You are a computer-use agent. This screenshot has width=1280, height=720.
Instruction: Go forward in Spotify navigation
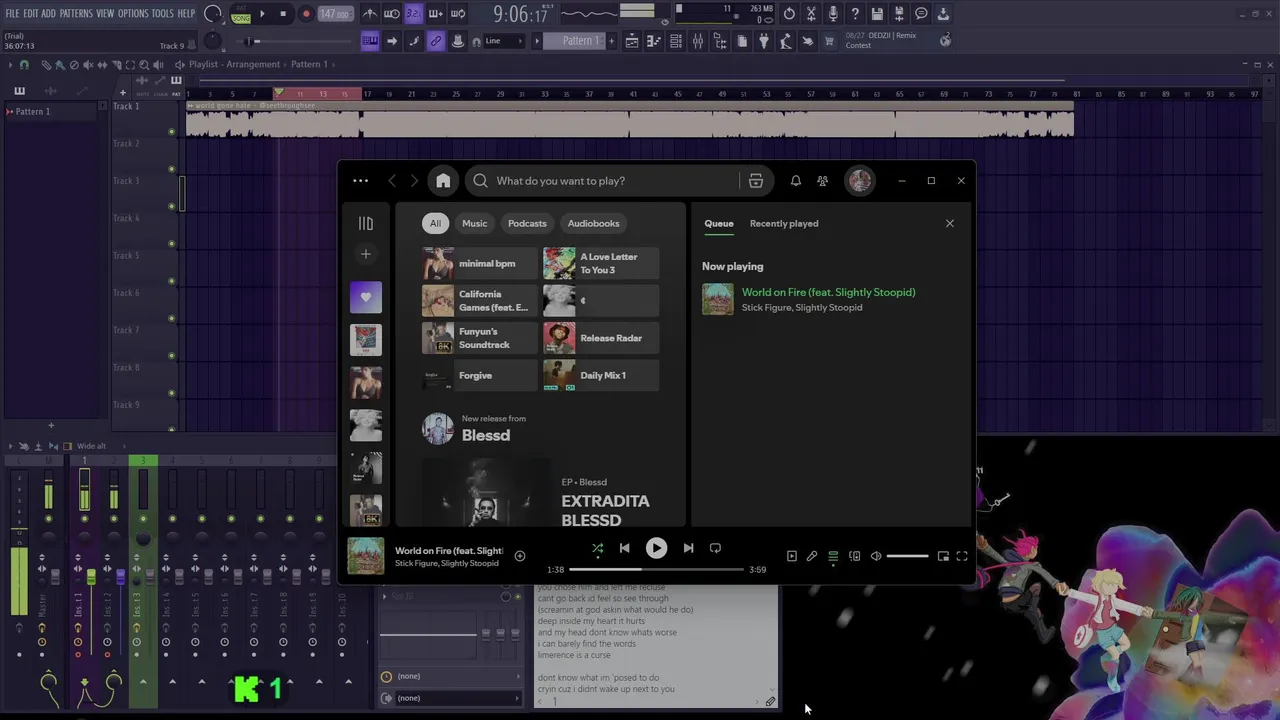click(x=414, y=181)
